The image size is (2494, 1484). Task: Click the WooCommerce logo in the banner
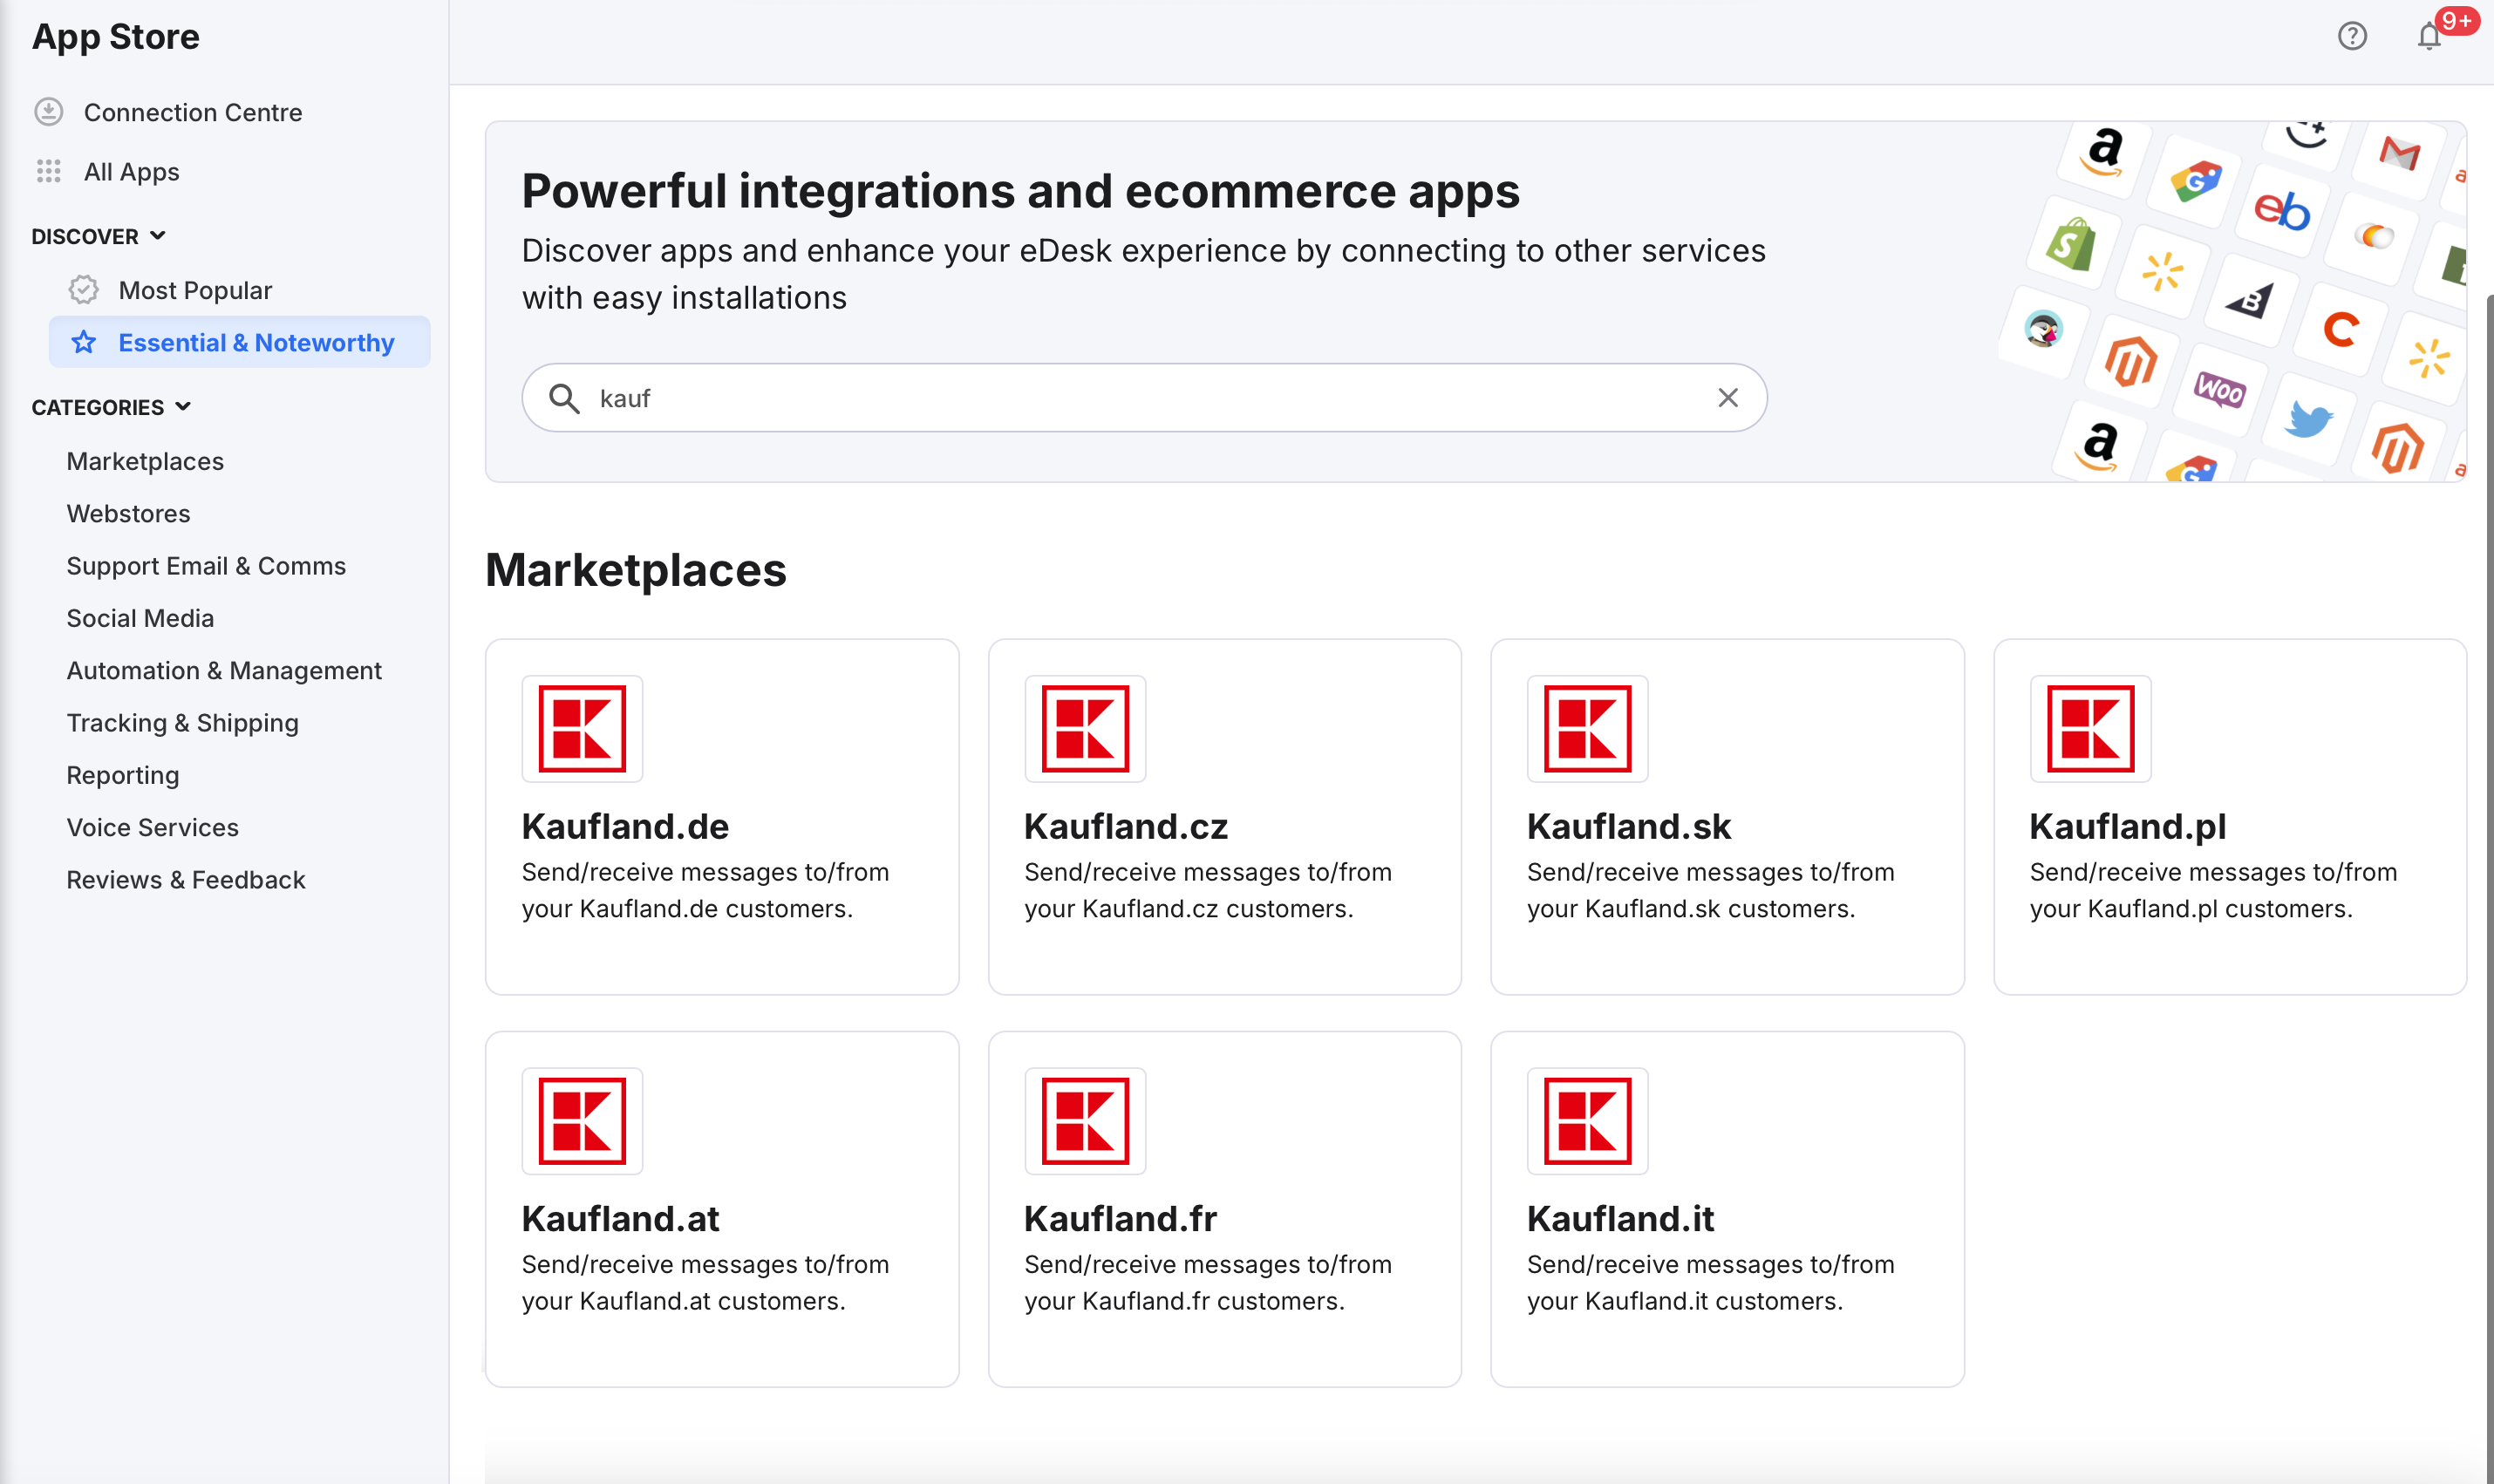pos(2219,389)
